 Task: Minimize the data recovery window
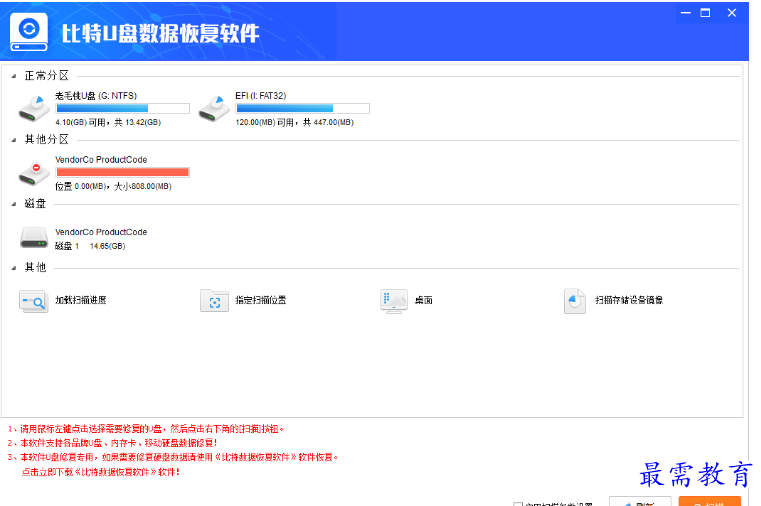pos(686,13)
